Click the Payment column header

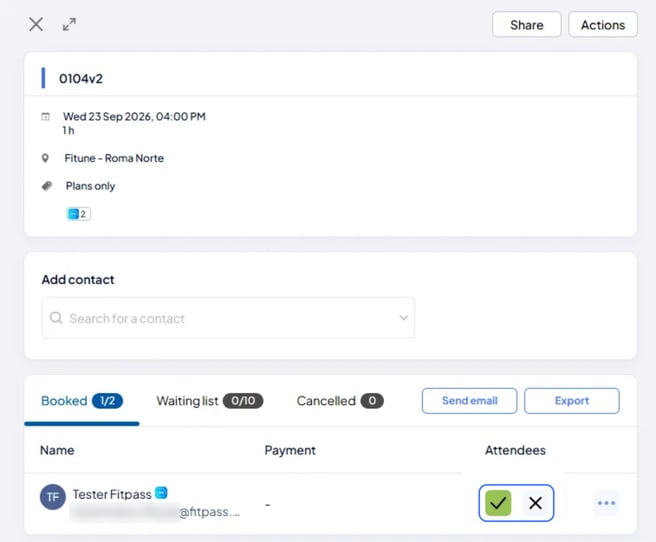(x=290, y=450)
